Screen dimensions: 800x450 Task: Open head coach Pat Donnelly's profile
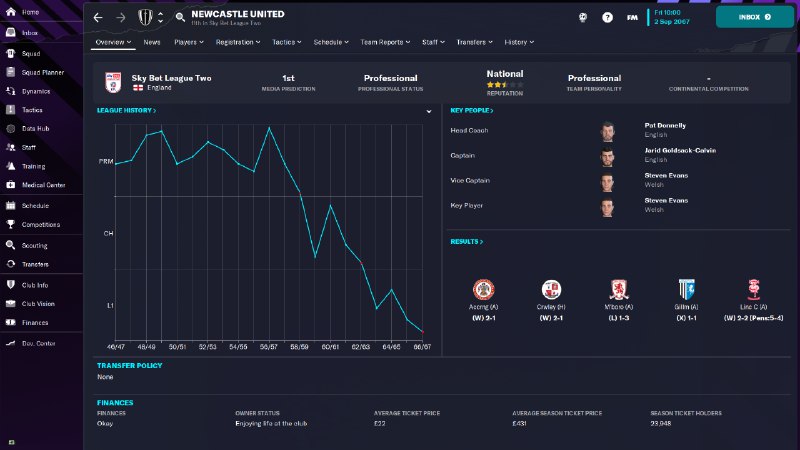[x=665, y=126]
